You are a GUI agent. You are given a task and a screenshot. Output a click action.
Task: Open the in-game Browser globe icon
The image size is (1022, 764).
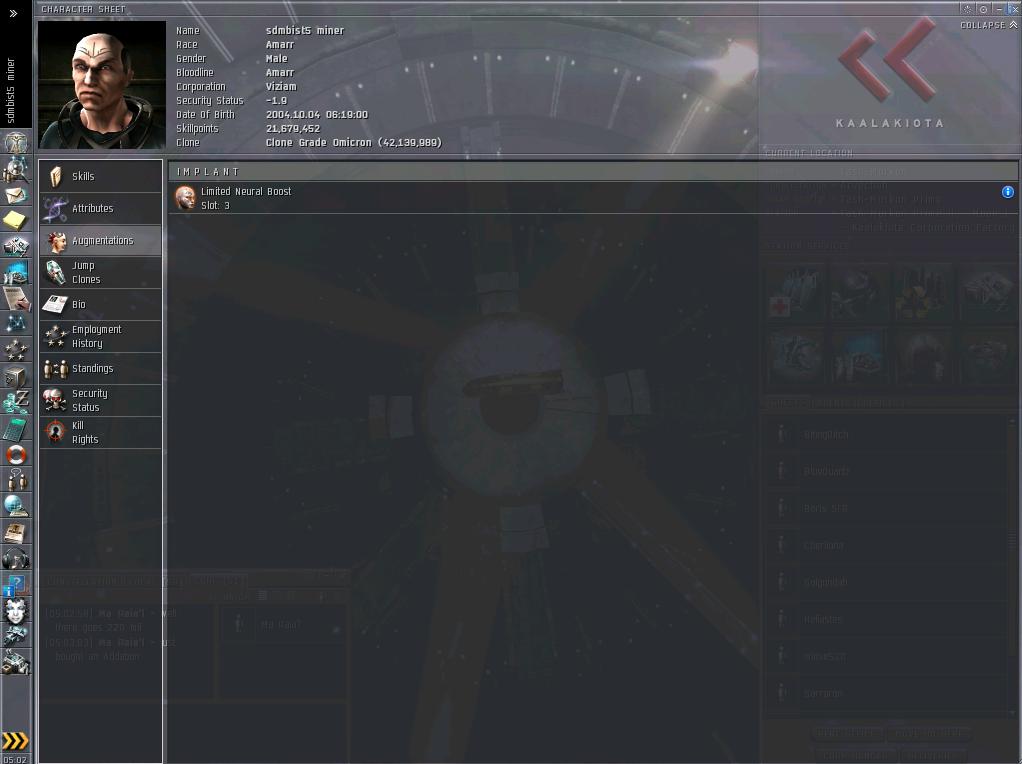[x=15, y=506]
